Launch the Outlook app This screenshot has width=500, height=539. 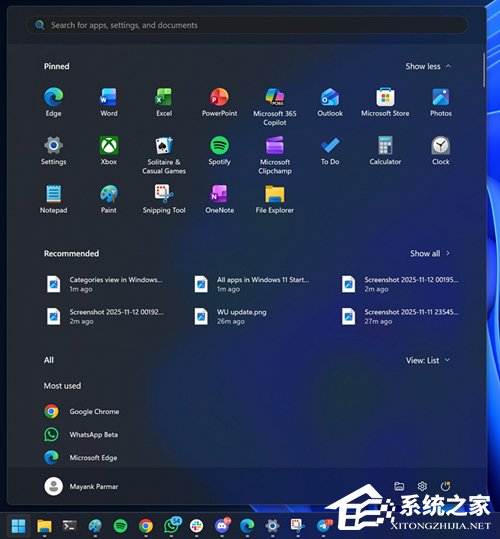pos(330,102)
